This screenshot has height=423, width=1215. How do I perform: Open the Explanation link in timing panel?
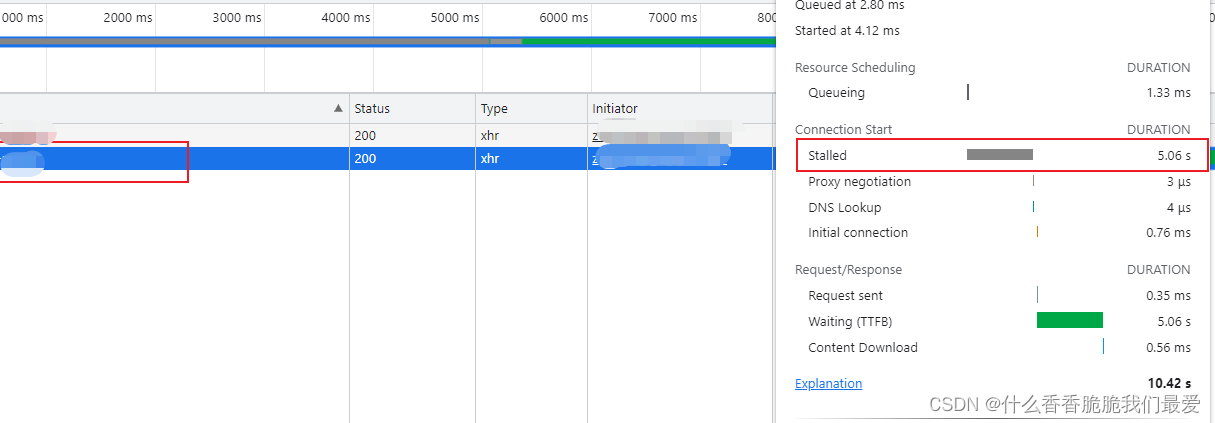pos(828,384)
